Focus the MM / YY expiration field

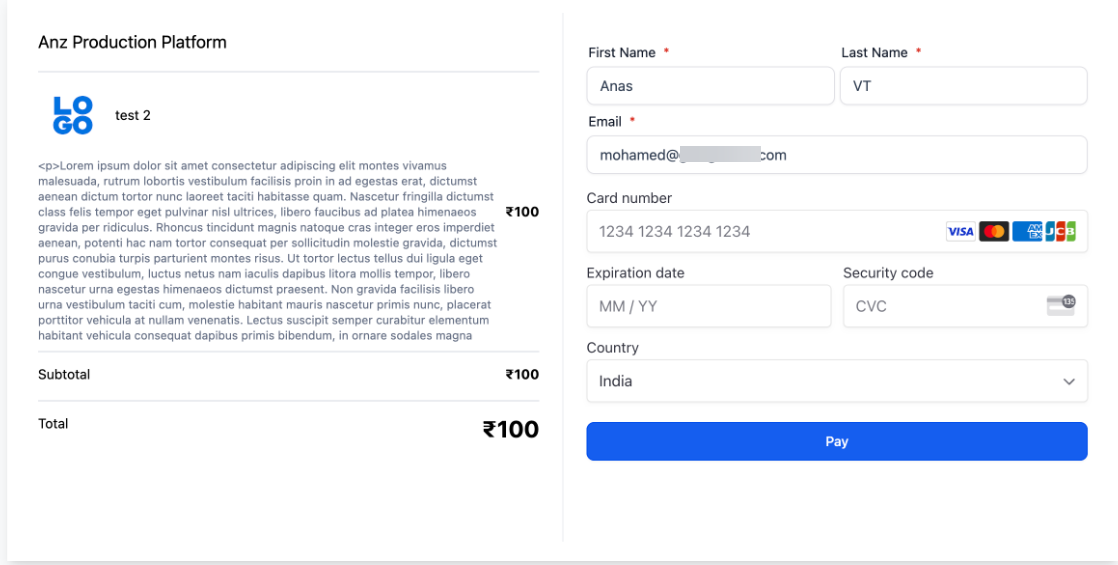point(708,306)
